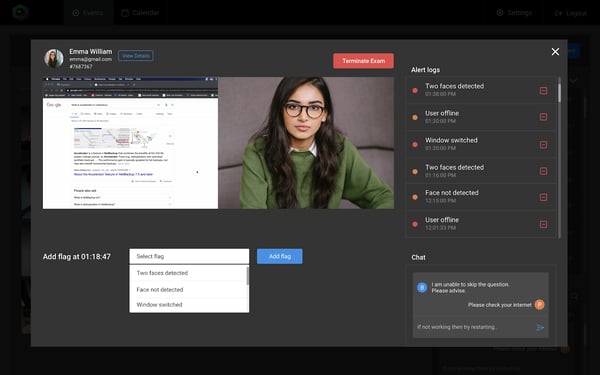Image resolution: width=600 pixels, height=375 pixels.
Task: Remove the User offline 01:30 PM alert
Action: (x=543, y=117)
